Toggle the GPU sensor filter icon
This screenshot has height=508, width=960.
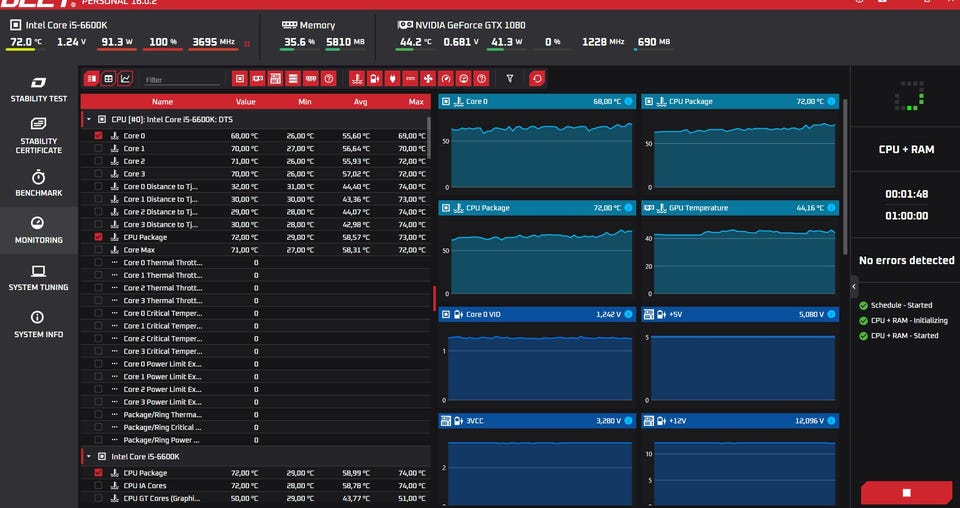tap(257, 78)
